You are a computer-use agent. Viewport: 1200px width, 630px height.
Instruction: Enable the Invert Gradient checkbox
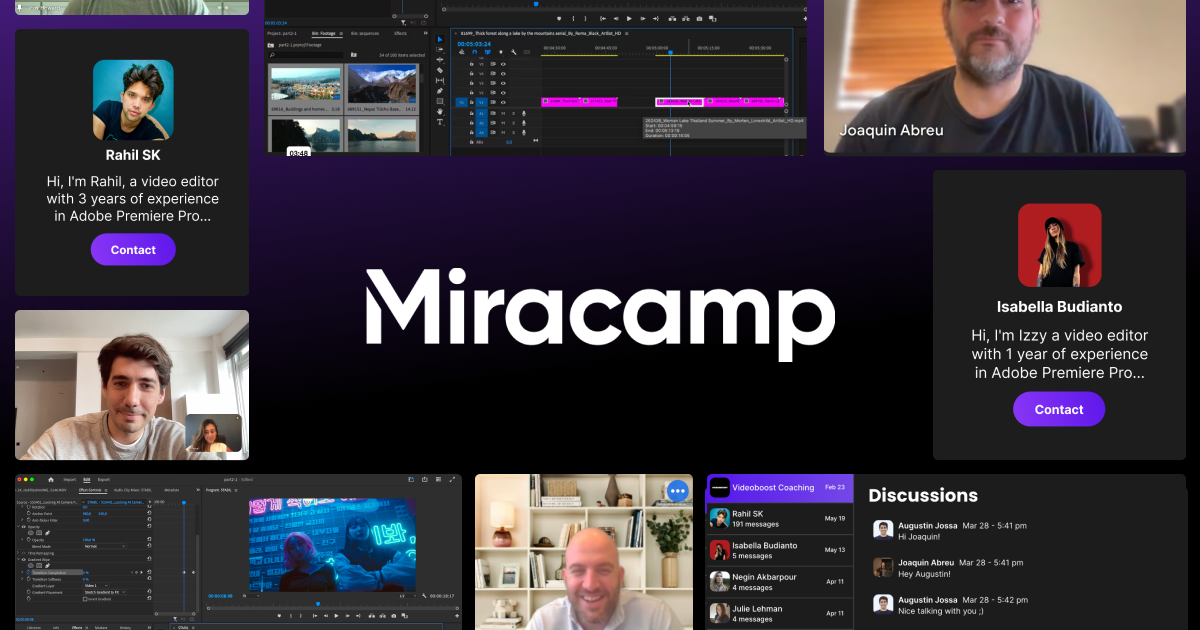click(x=85, y=599)
